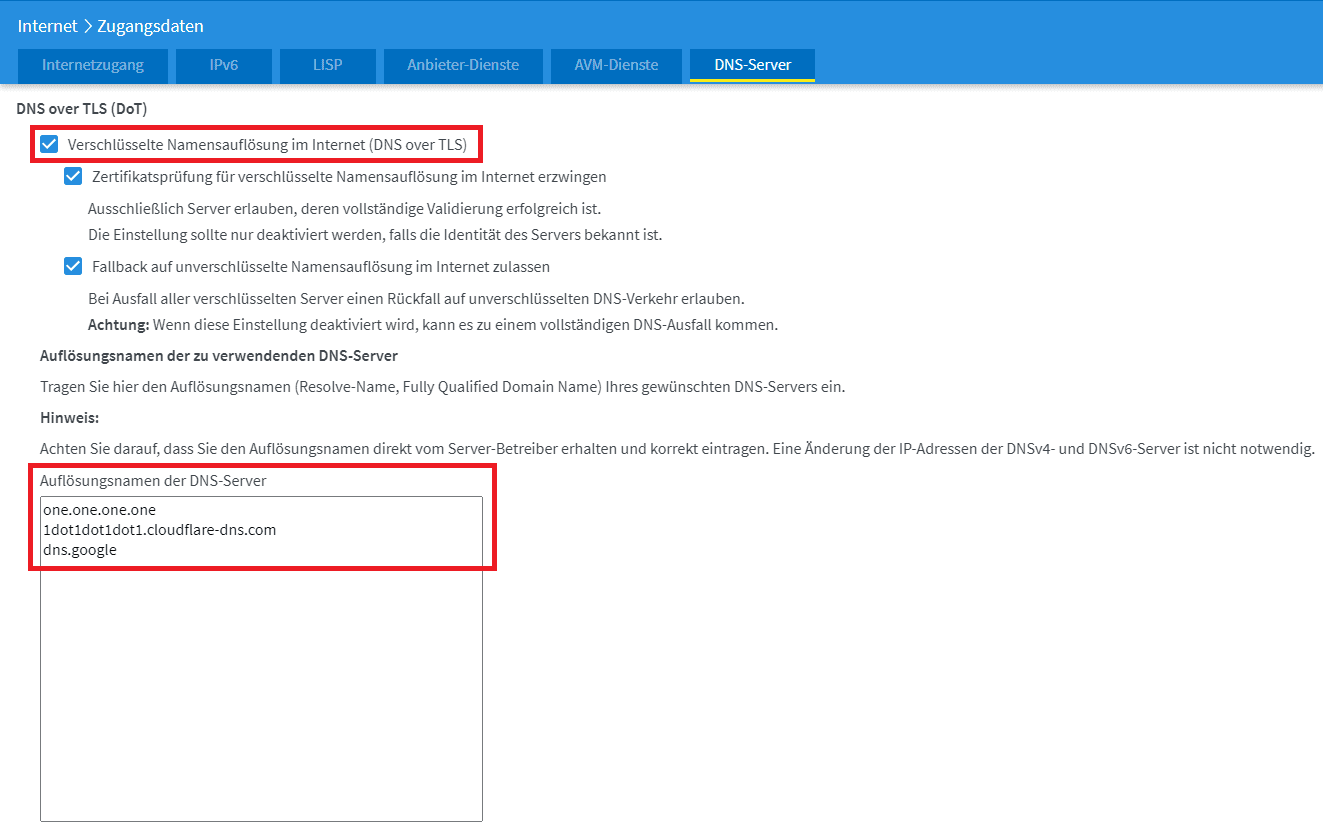Click the 'Fallback auf unverschlüsselte Namensauflösung' label text

click(320, 267)
